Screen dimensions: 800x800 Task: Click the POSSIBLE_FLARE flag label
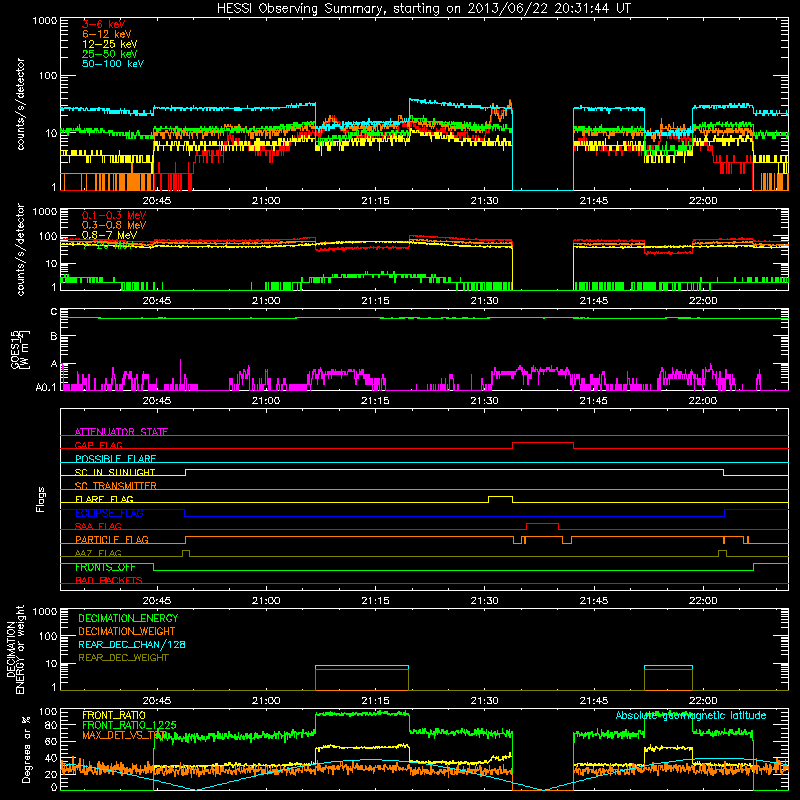coord(115,459)
